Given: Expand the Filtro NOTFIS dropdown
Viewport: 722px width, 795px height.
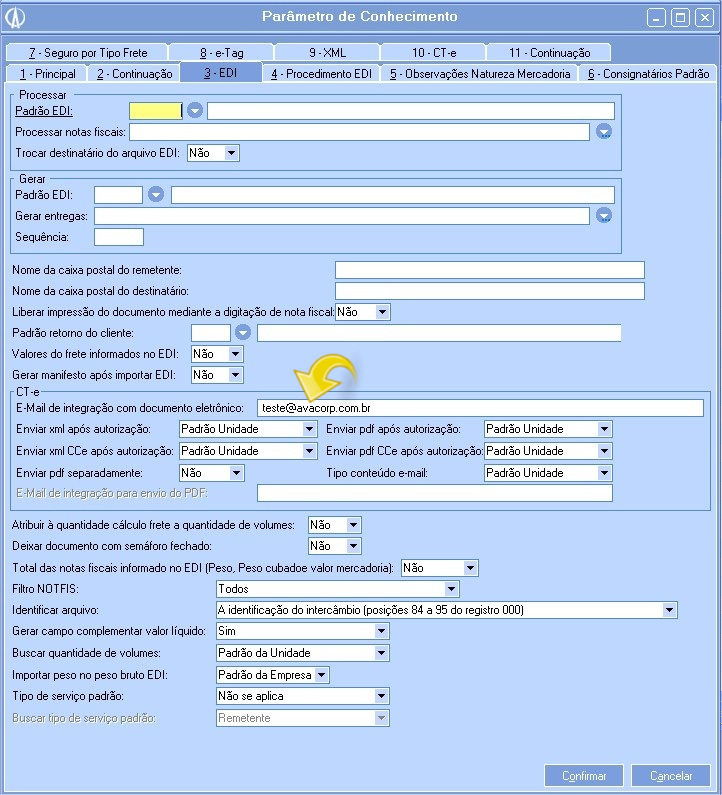Looking at the screenshot, I should (452, 590).
